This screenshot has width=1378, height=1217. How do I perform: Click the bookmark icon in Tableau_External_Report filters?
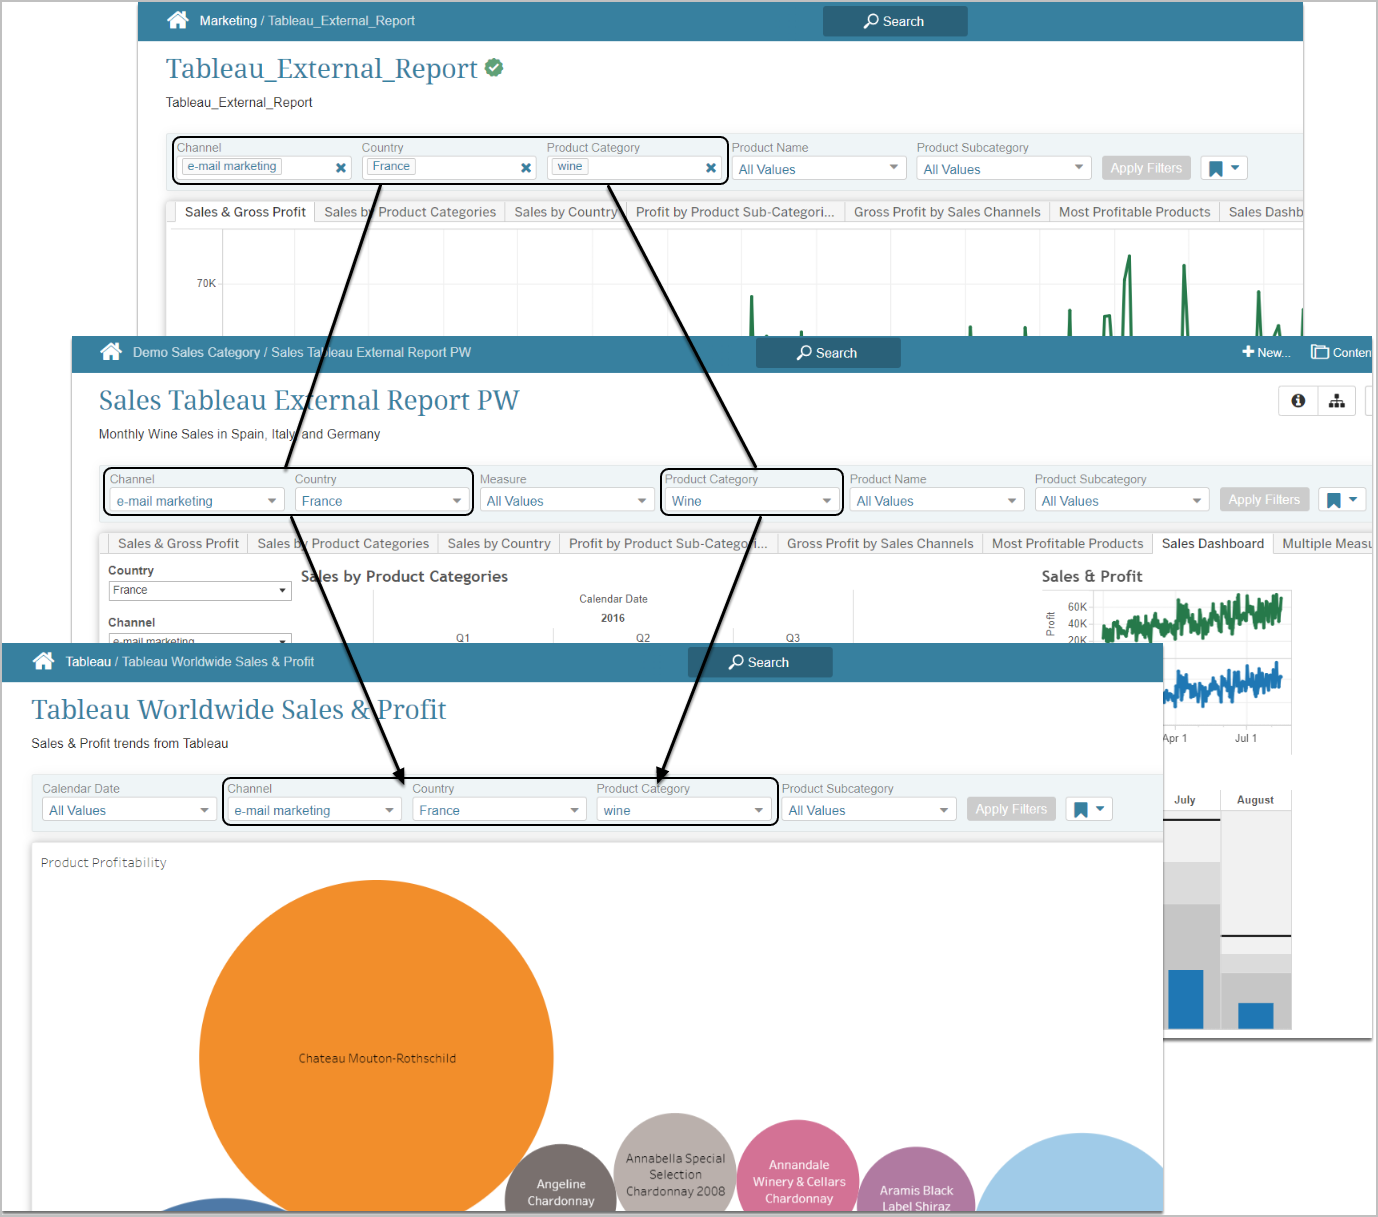pos(1216,169)
